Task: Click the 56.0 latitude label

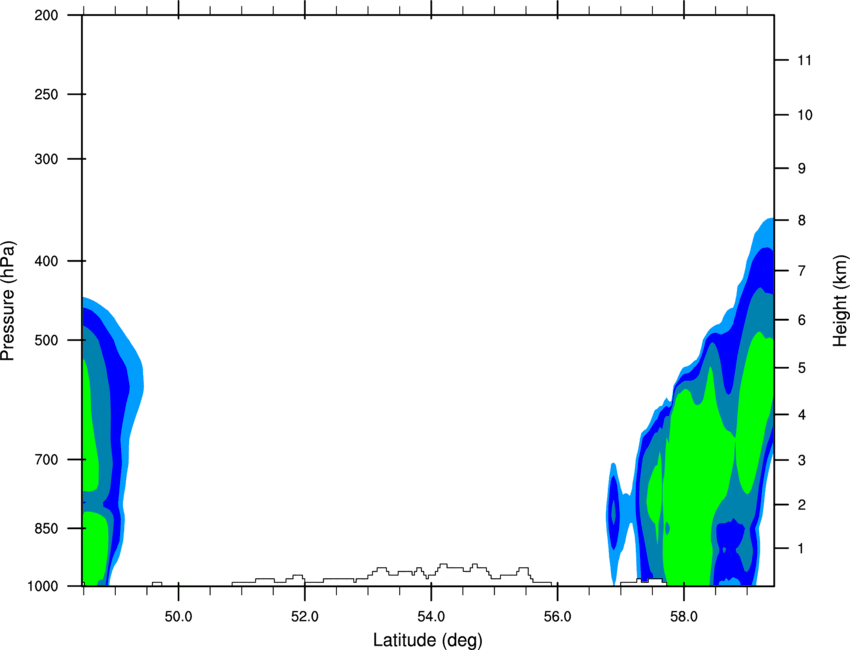Action: tap(557, 617)
